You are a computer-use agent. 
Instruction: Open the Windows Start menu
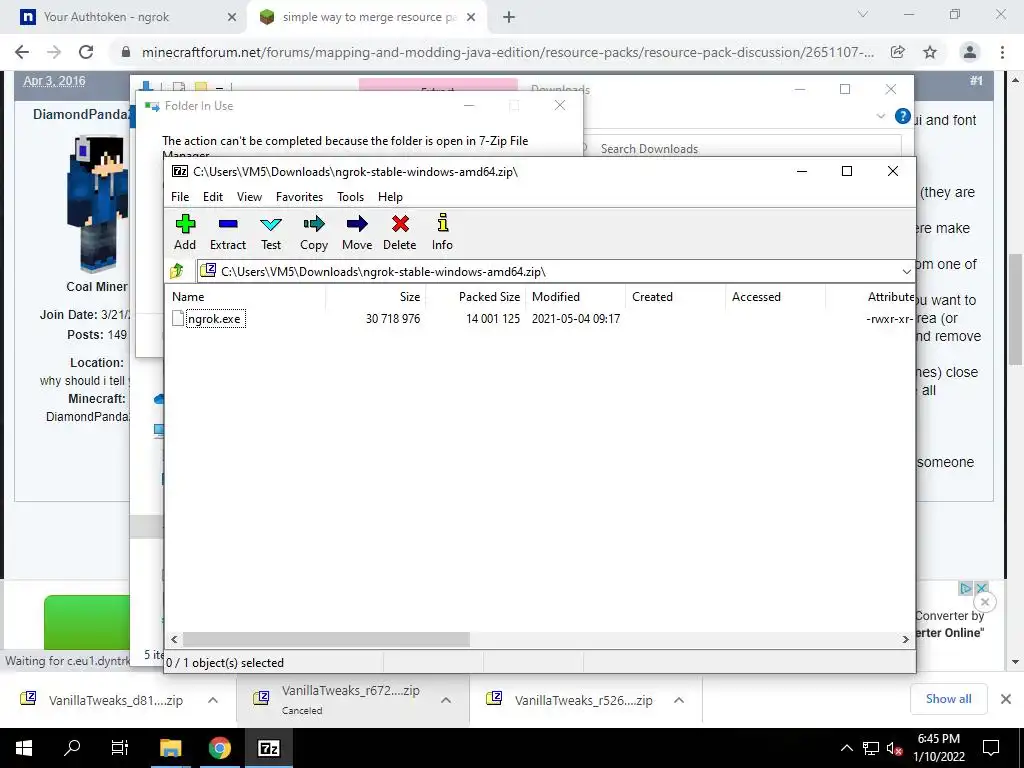click(24, 748)
